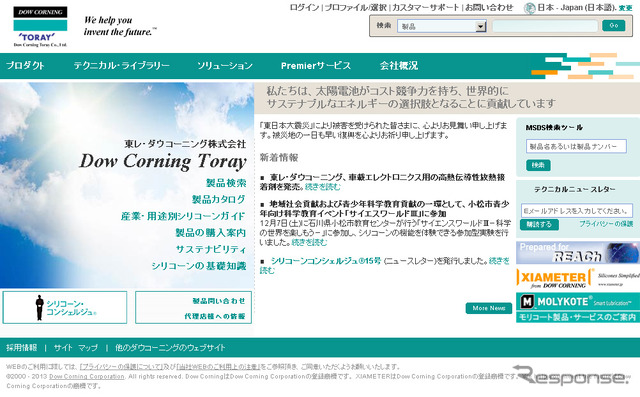
Task: Click the header search text field
Action: tap(545, 26)
